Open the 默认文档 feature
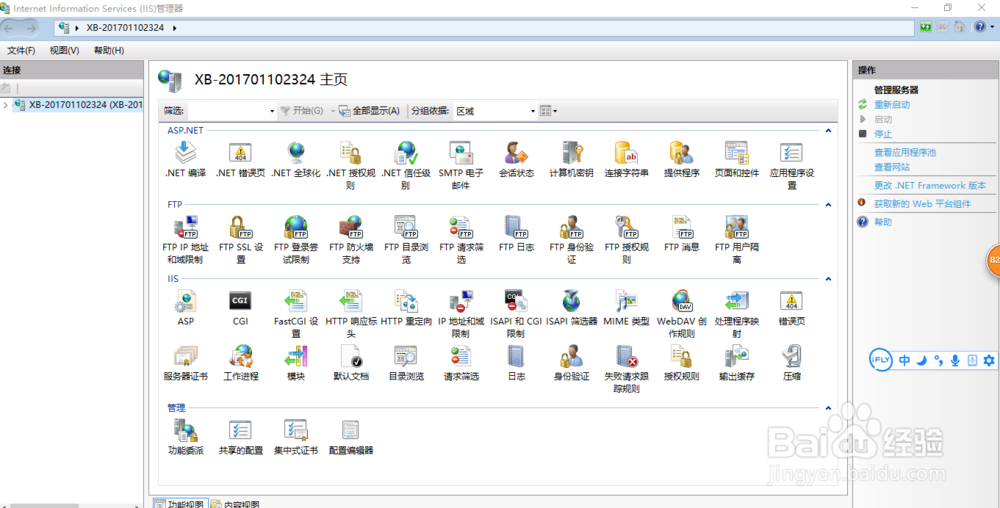This screenshot has width=1000, height=508. (x=351, y=363)
